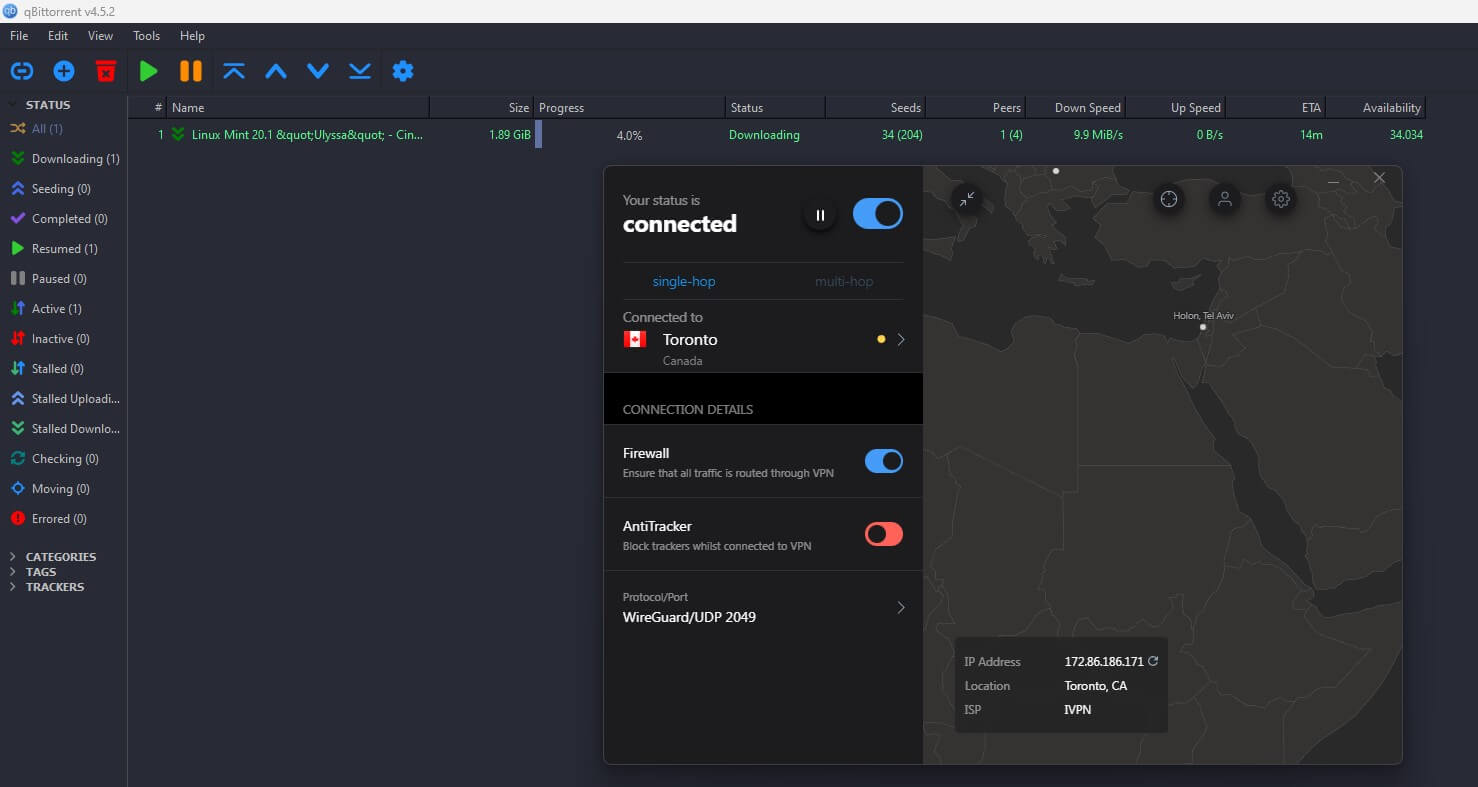Open Protocol/Port settings chevron
Image resolution: width=1478 pixels, height=787 pixels.
pyautogui.click(x=901, y=607)
